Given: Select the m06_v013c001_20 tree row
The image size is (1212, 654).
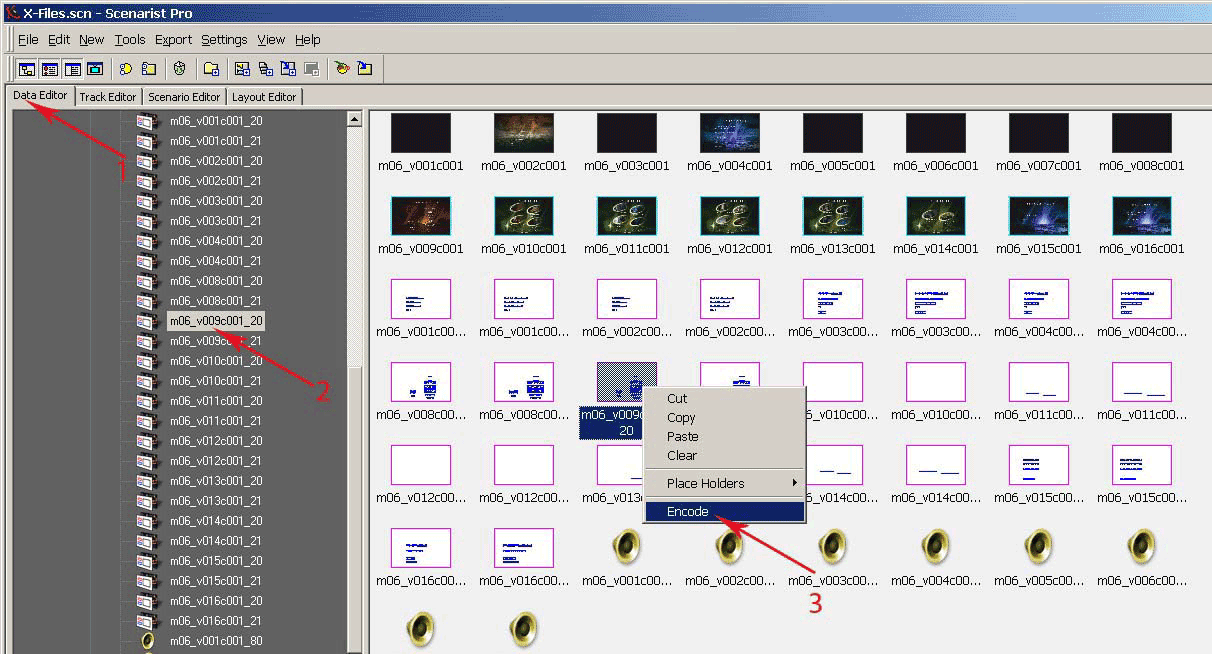Looking at the screenshot, I should coord(216,481).
